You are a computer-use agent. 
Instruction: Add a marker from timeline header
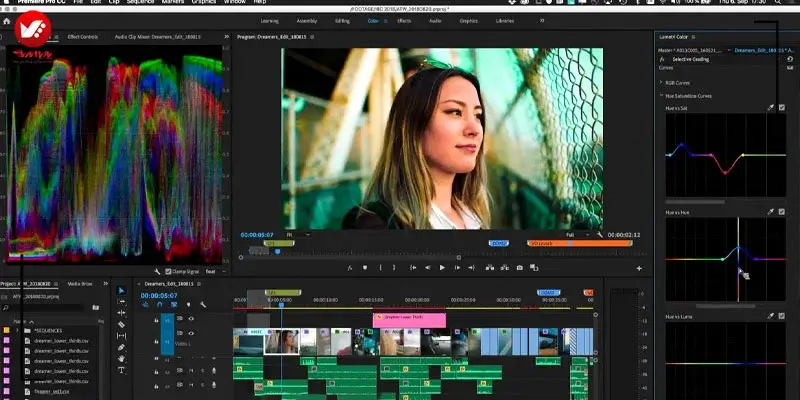click(189, 305)
